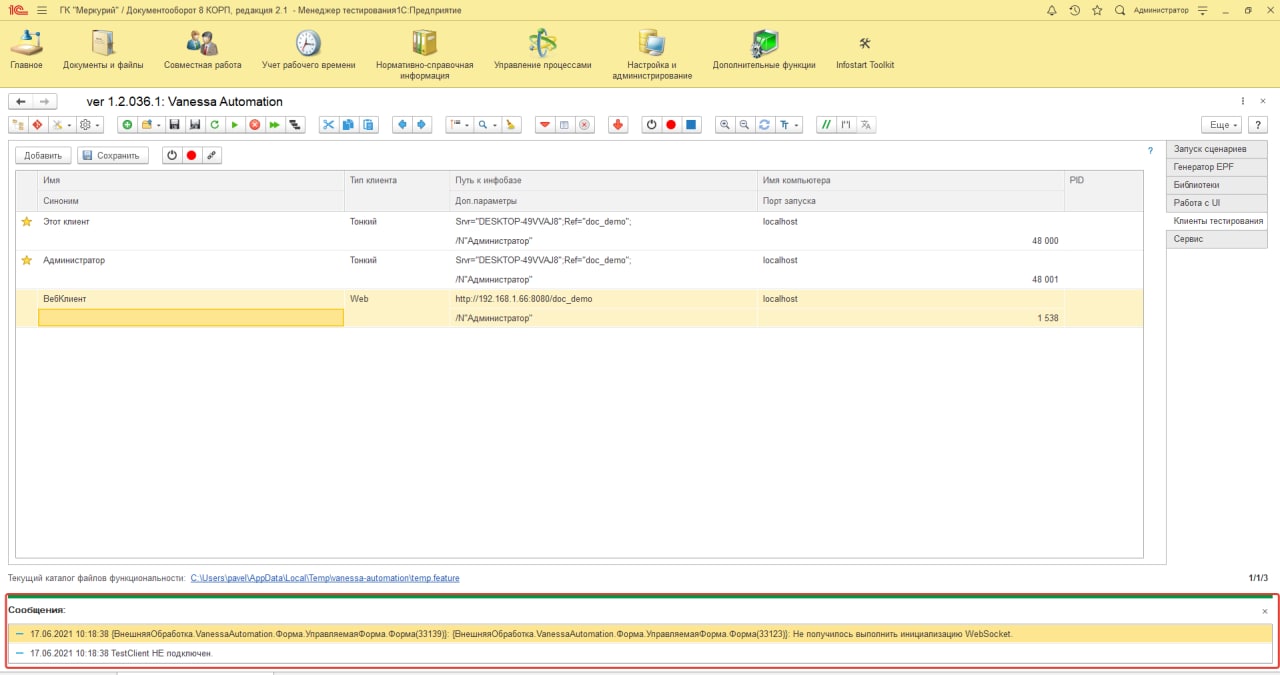Open the Библиотеки tab
The width and height of the screenshot is (1280, 675).
(1216, 185)
